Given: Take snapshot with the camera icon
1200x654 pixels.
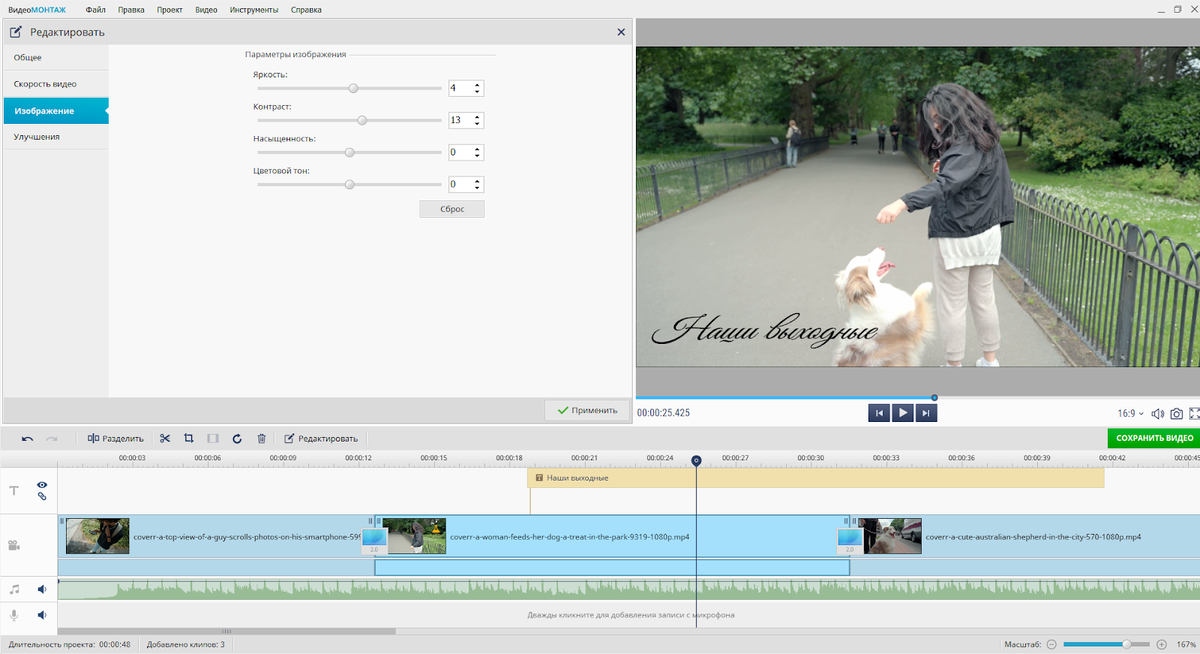Looking at the screenshot, I should (x=1176, y=413).
